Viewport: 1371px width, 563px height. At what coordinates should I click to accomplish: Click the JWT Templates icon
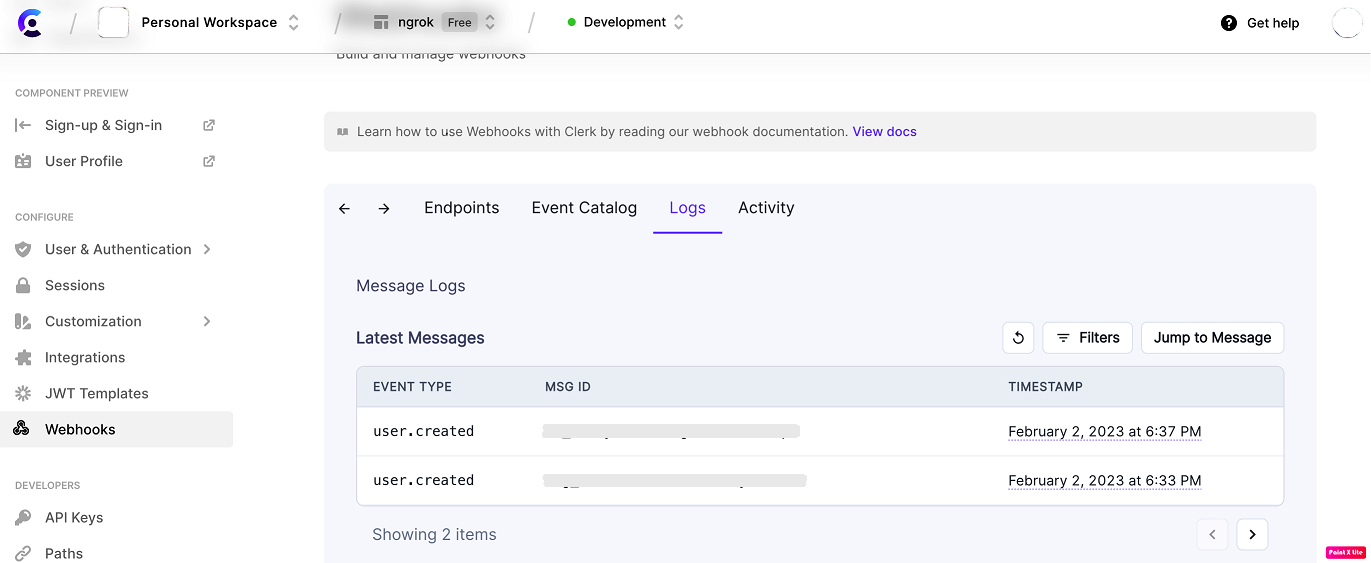click(x=23, y=393)
